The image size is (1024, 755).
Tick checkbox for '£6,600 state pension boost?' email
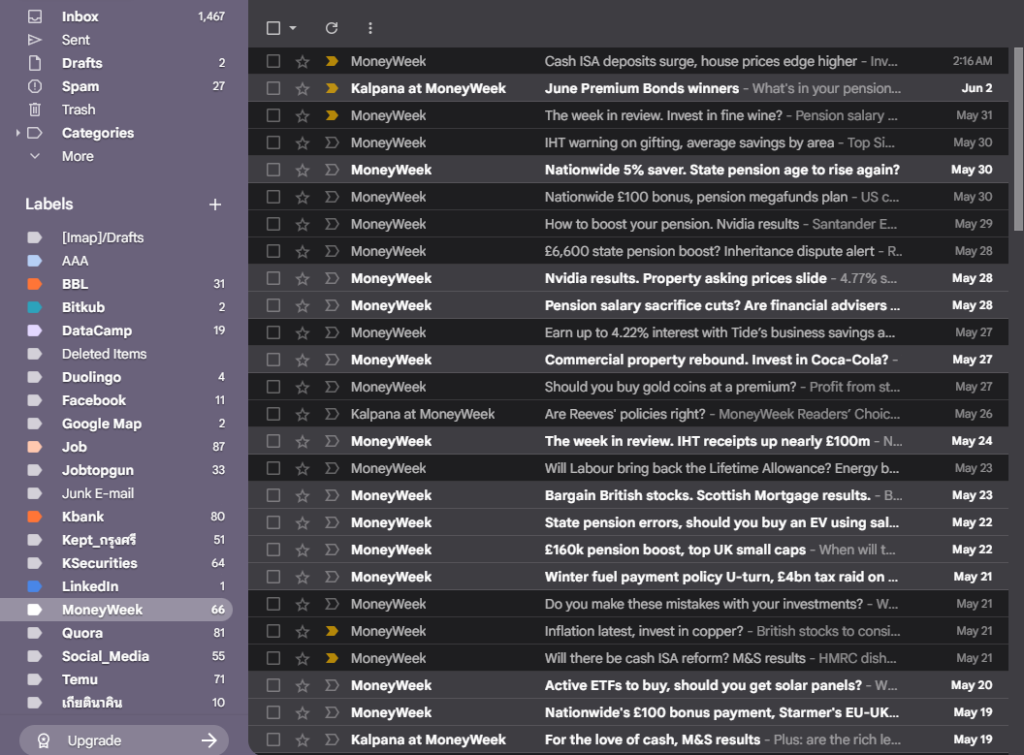click(274, 251)
